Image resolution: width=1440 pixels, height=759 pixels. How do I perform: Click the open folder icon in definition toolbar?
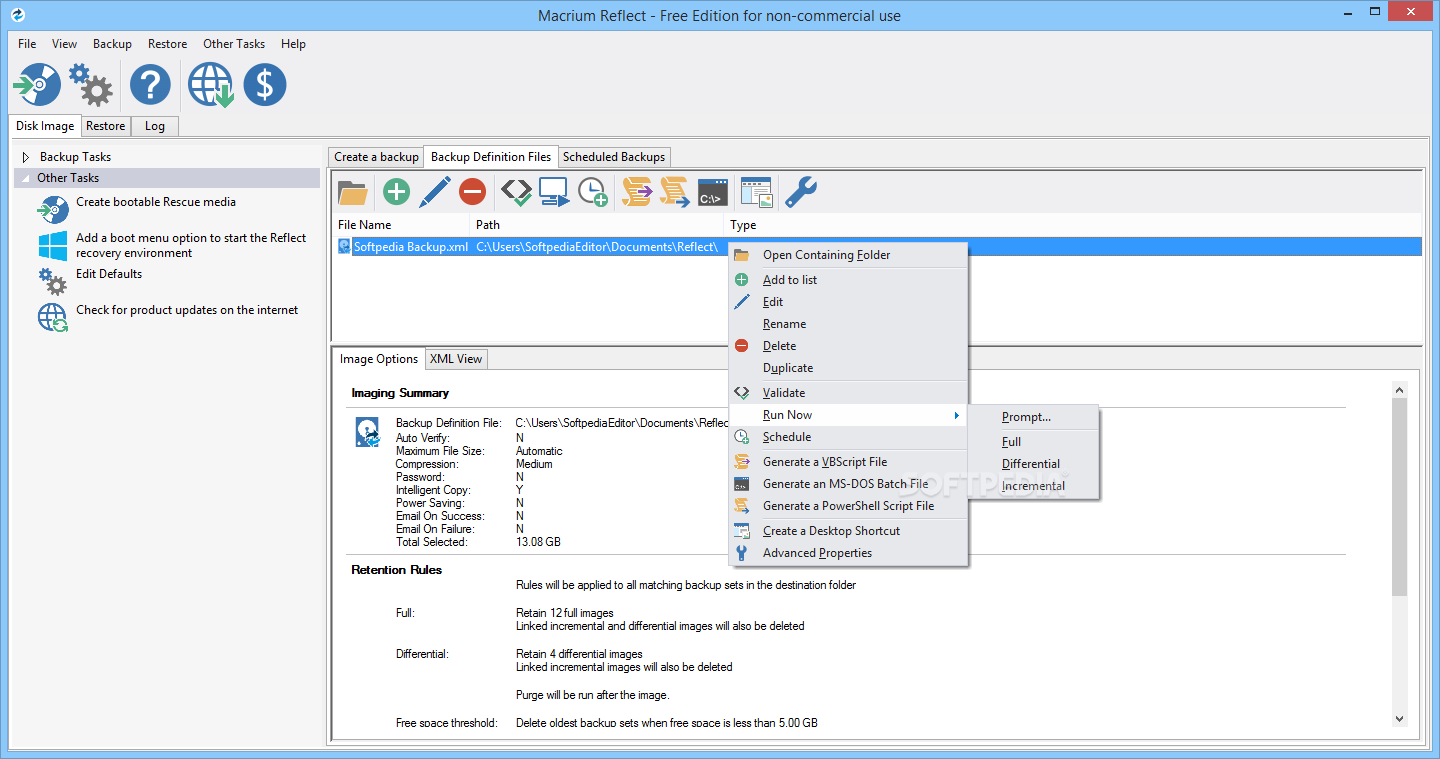pyautogui.click(x=353, y=191)
